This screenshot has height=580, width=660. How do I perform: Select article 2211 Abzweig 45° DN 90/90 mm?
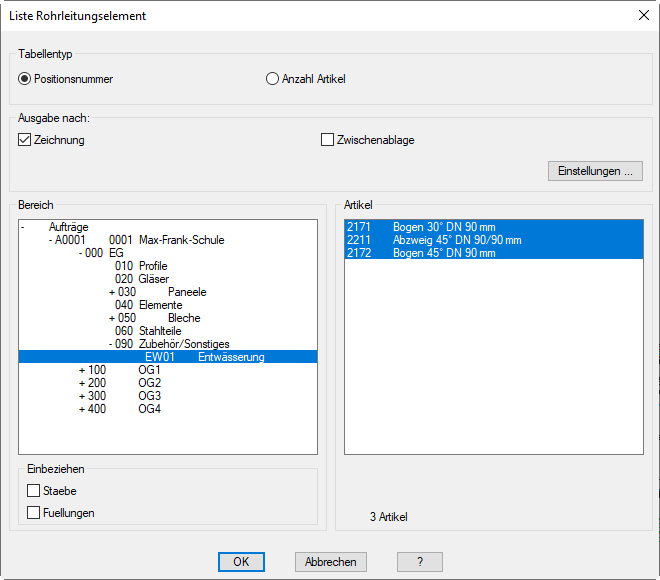(434, 240)
